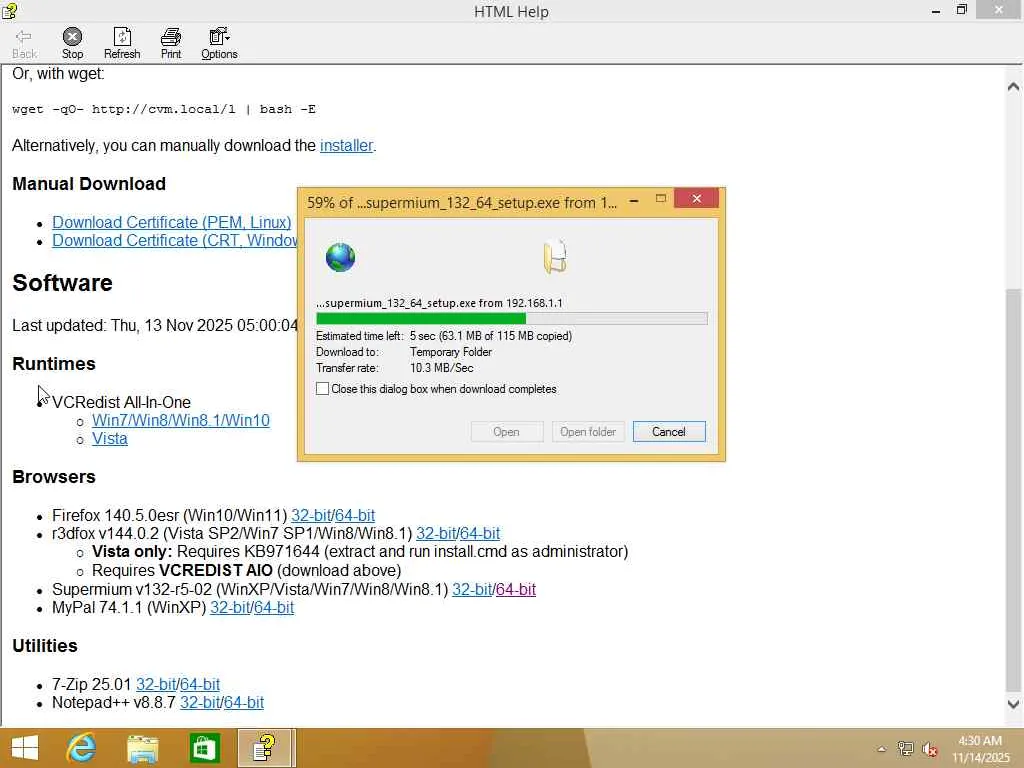Download Supermium v132 64-bit
Screen dimensions: 1024x768
(x=516, y=589)
